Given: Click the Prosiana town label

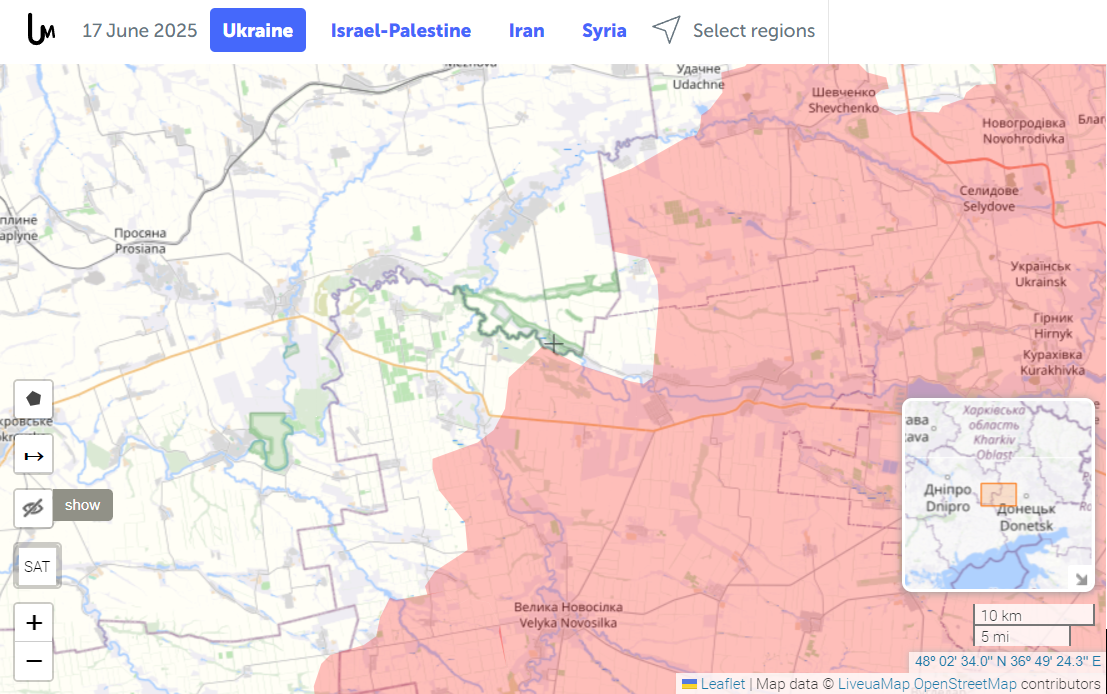Looking at the screenshot, I should tap(140, 241).
